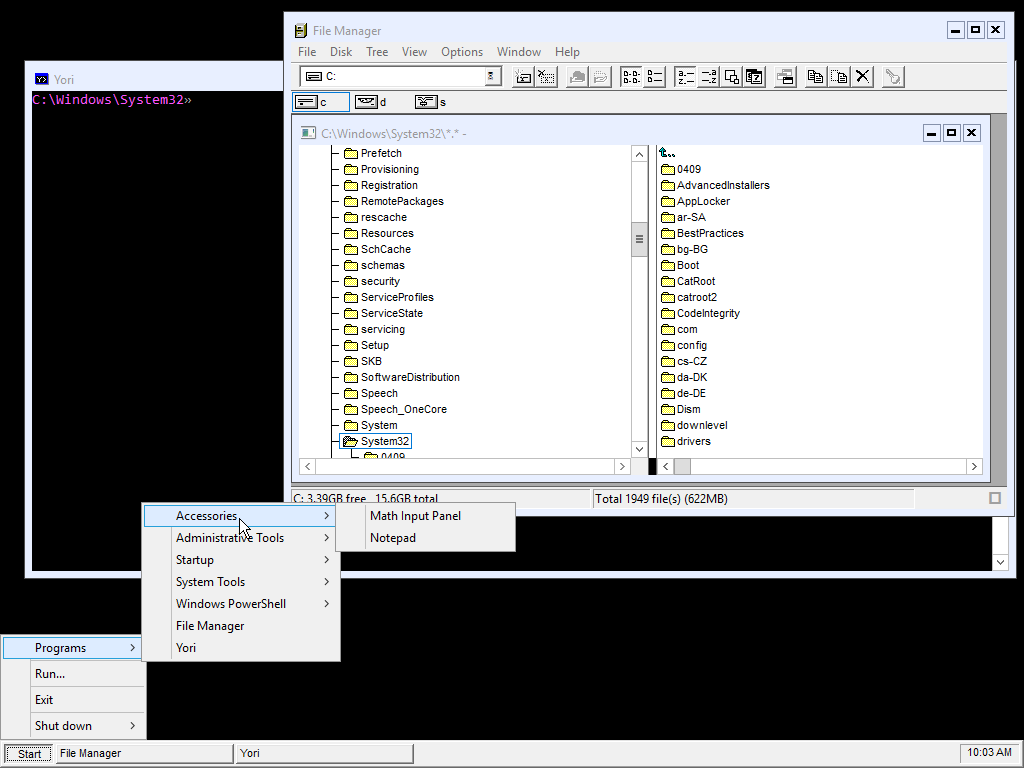Open the Options menu in File Manager
Screen dimensions: 1024x768
coord(461,51)
